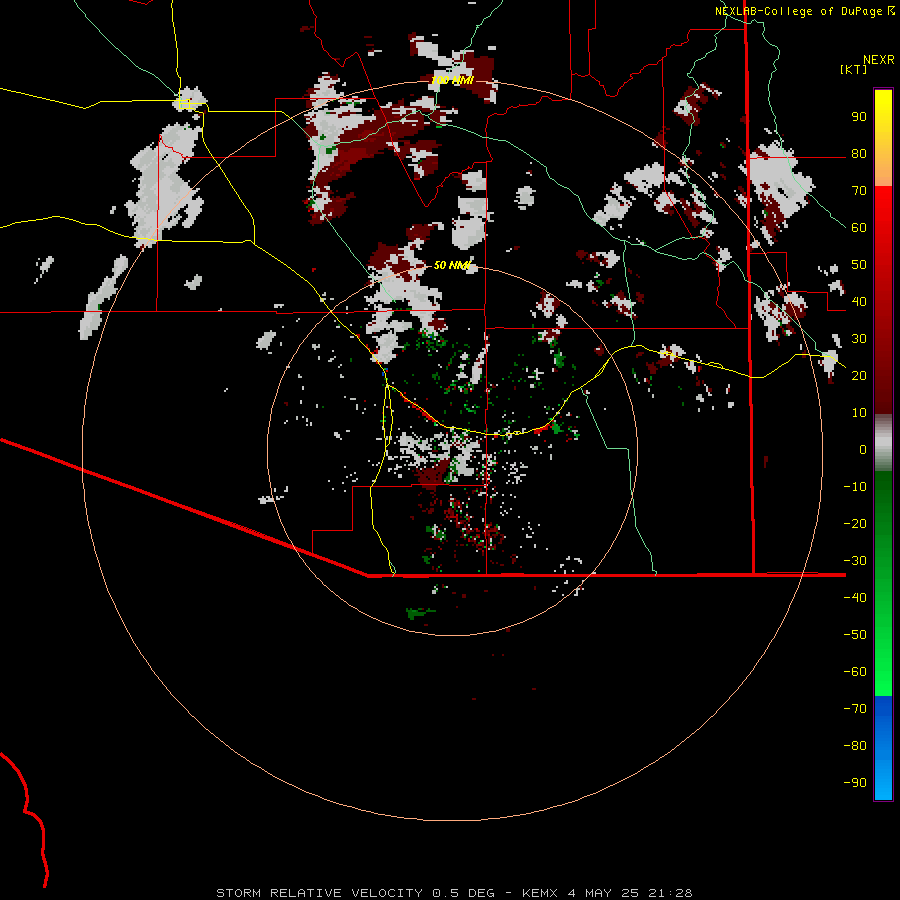The image size is (900, 900).
Task: Click the 0.5 DEG elevation text
Action: (463, 893)
